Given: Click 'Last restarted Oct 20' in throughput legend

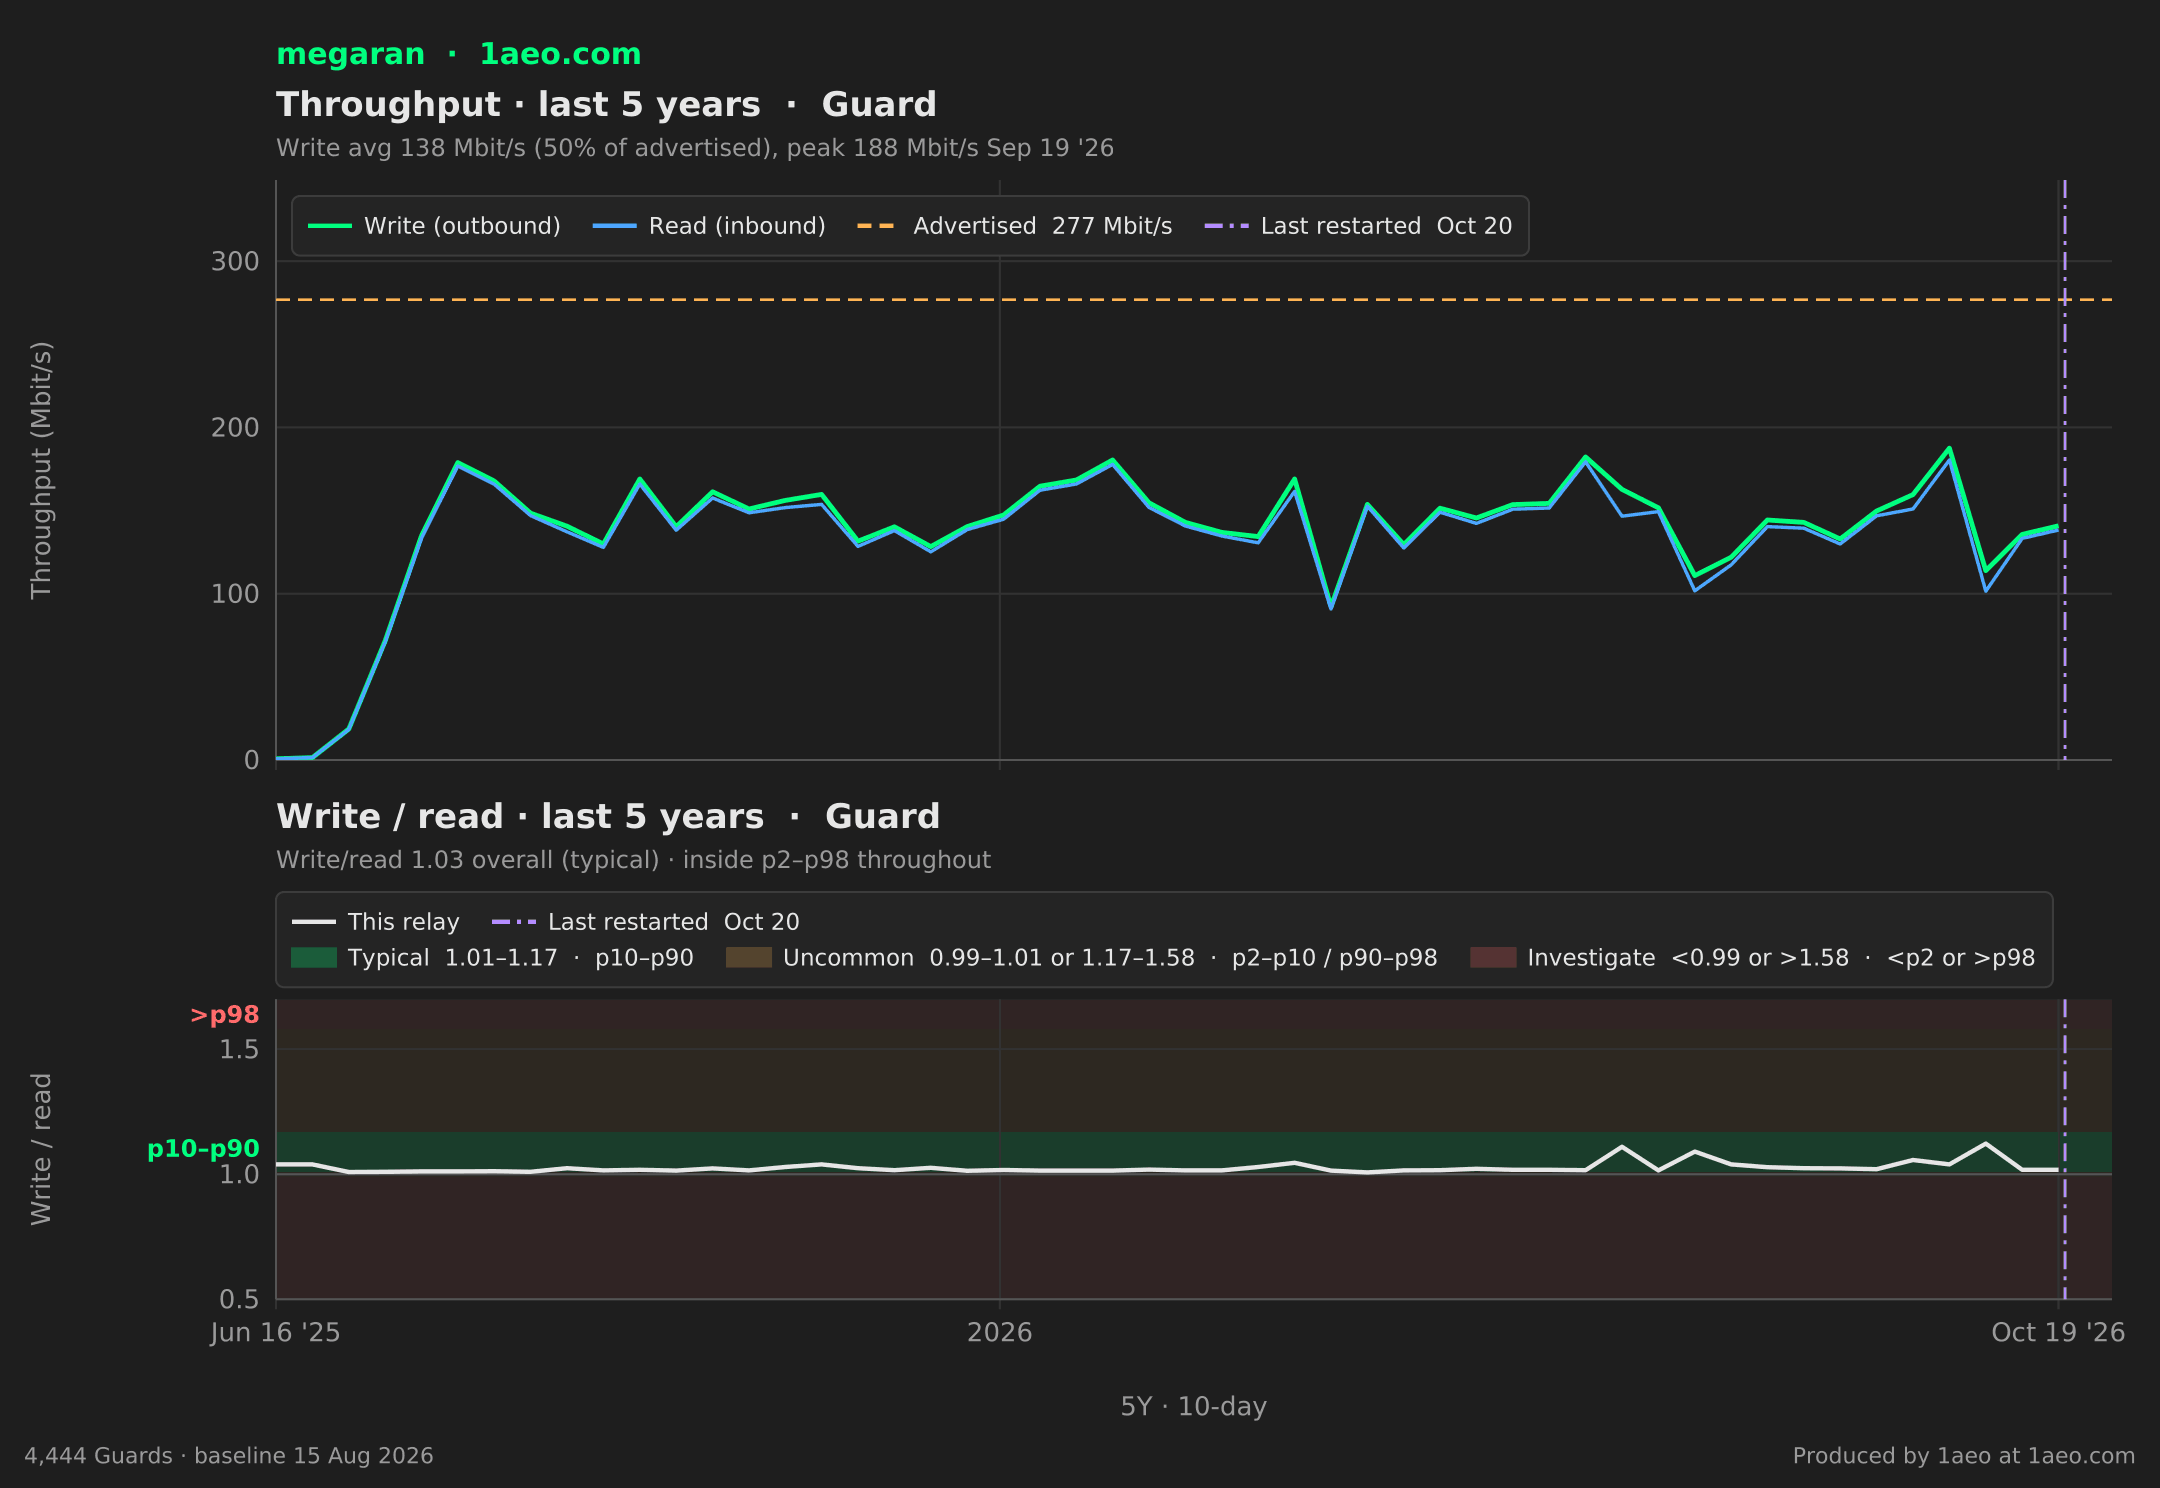Looking at the screenshot, I should tap(1386, 226).
